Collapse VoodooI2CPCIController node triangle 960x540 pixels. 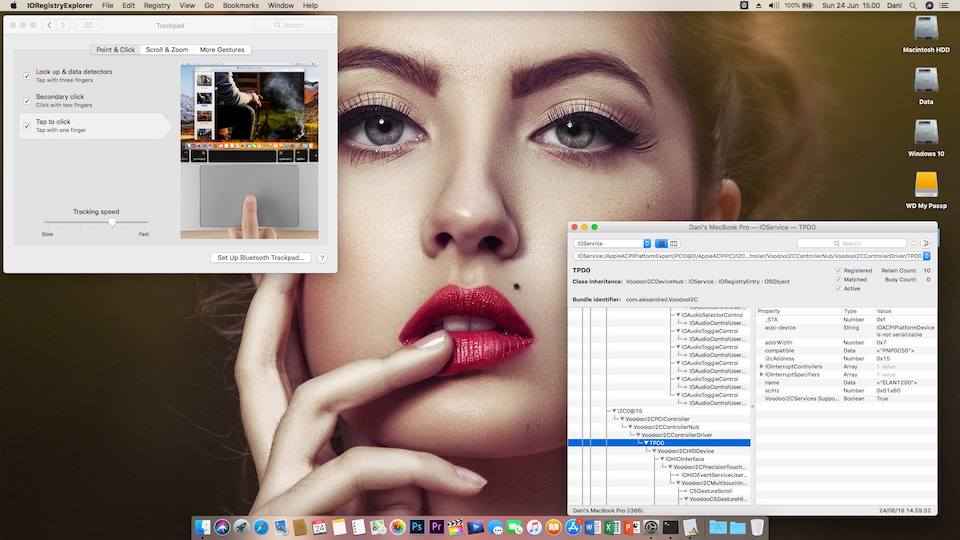click(x=622, y=419)
